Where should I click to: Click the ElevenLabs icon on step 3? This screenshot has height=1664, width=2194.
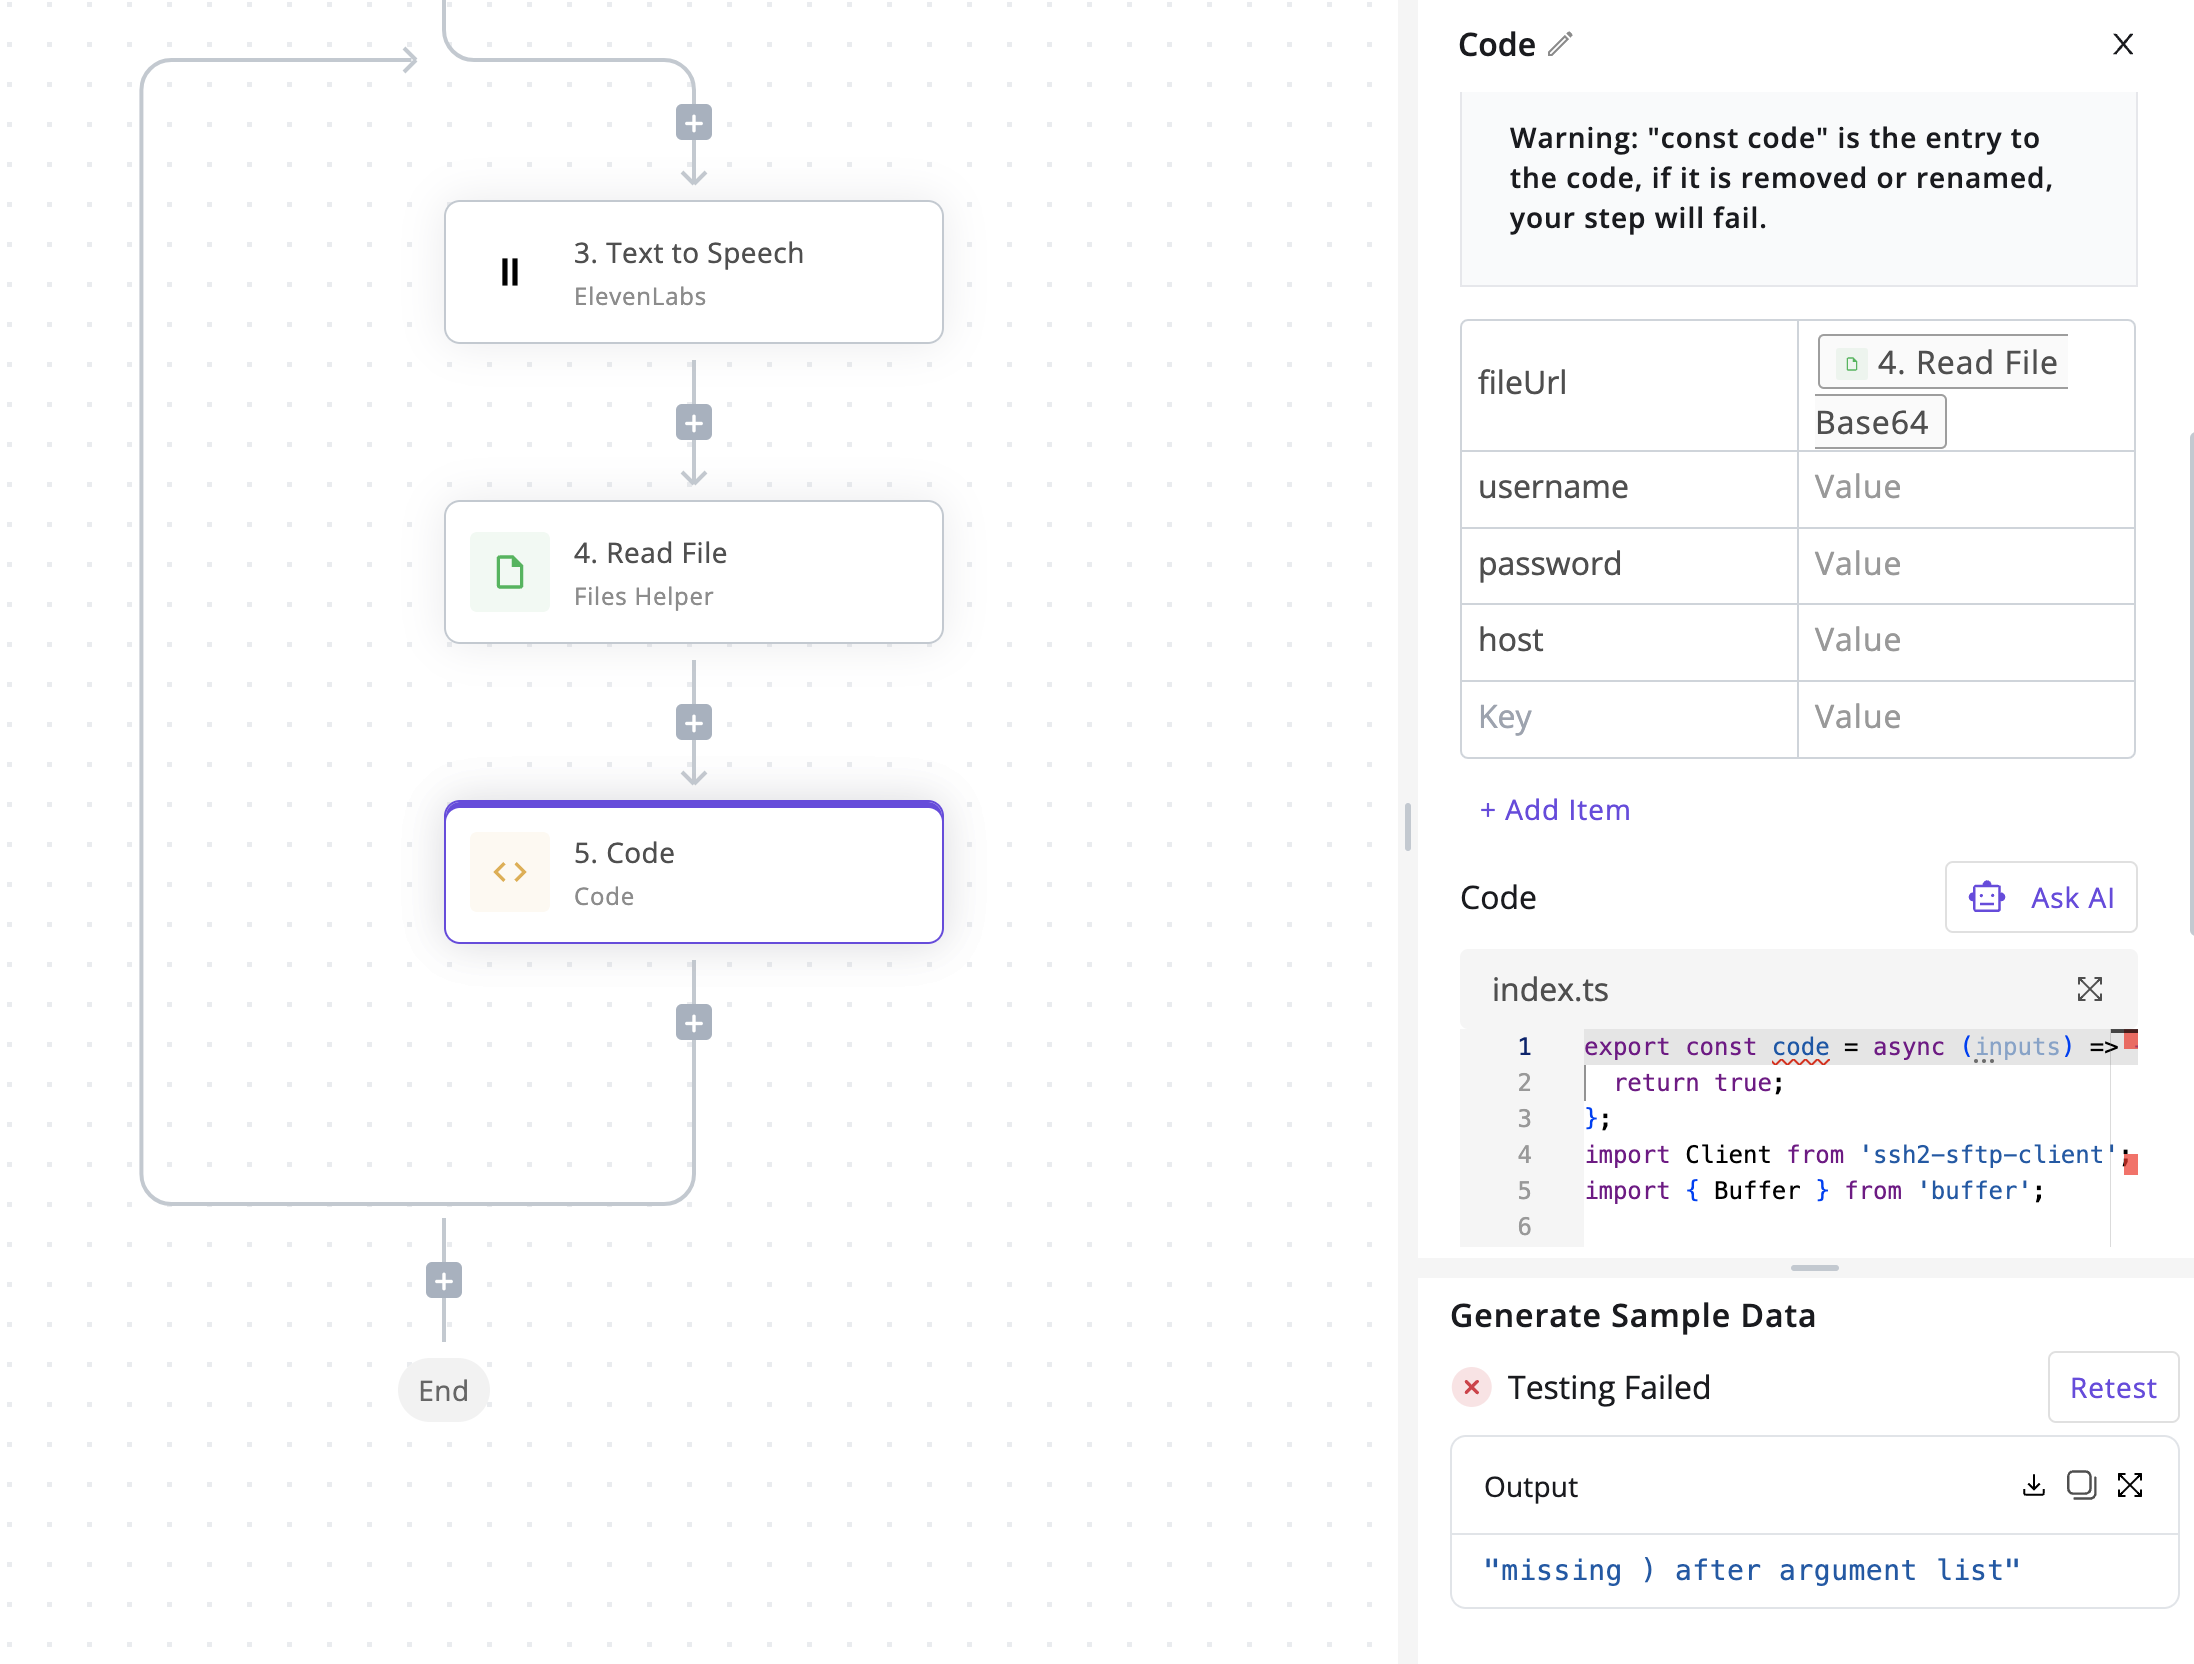(x=510, y=272)
